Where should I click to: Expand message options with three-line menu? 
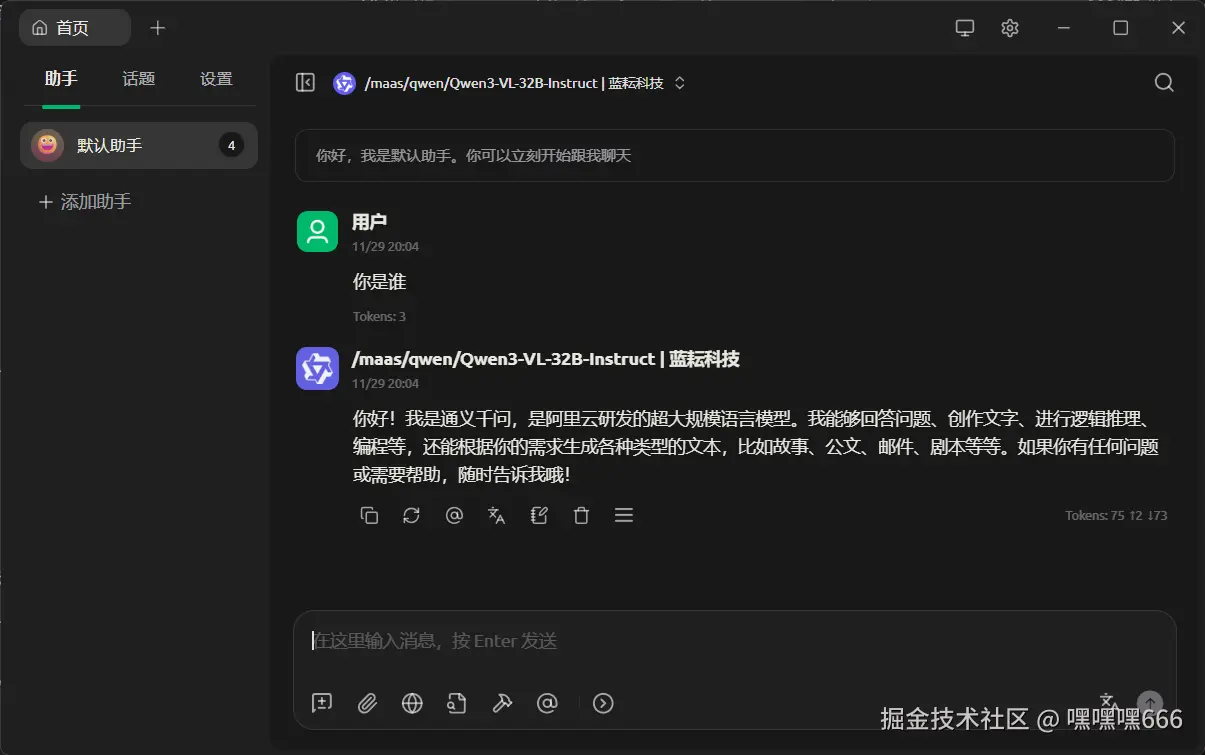point(624,515)
